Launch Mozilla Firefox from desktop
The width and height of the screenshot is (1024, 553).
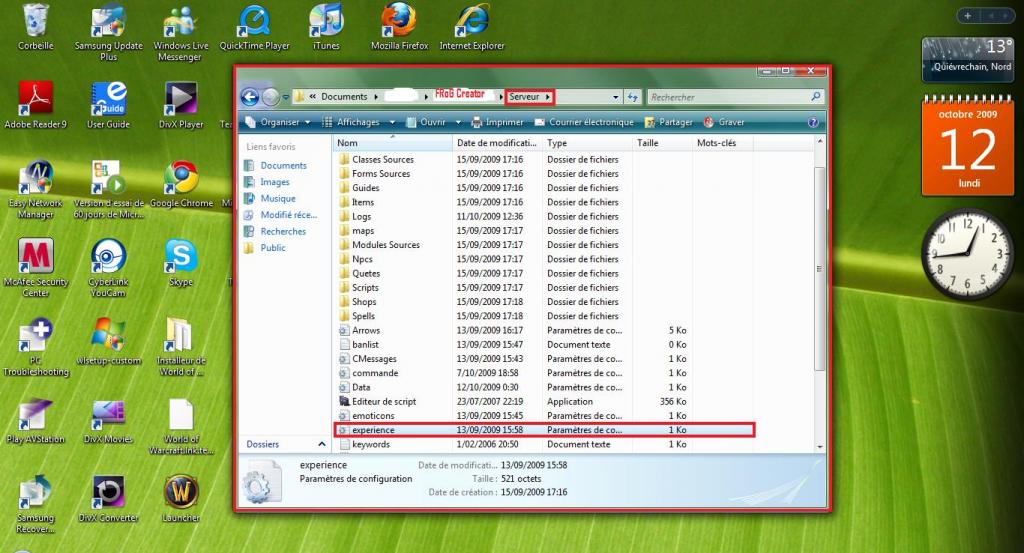point(399,26)
